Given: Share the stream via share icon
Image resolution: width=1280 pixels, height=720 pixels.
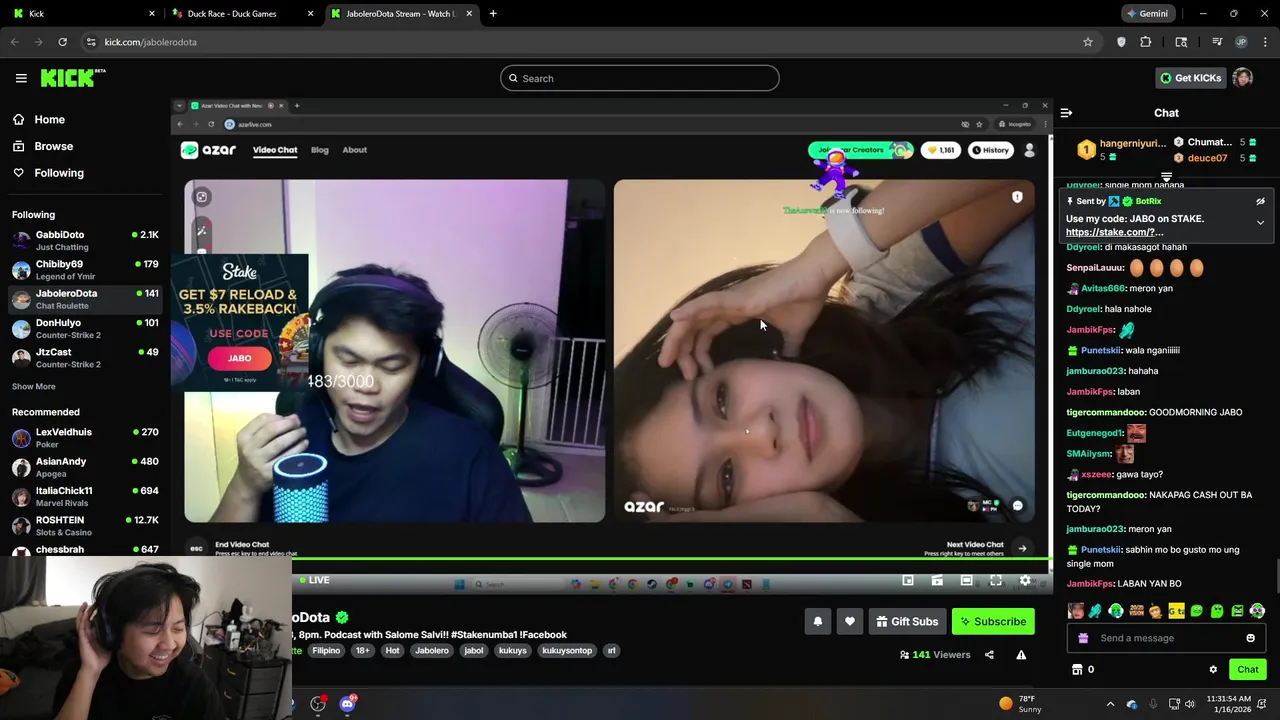Looking at the screenshot, I should click(x=989, y=655).
